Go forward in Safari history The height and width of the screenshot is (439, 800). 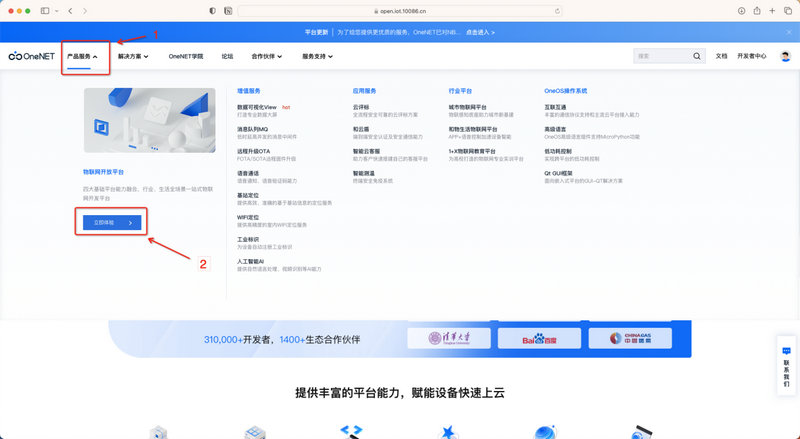coord(85,11)
